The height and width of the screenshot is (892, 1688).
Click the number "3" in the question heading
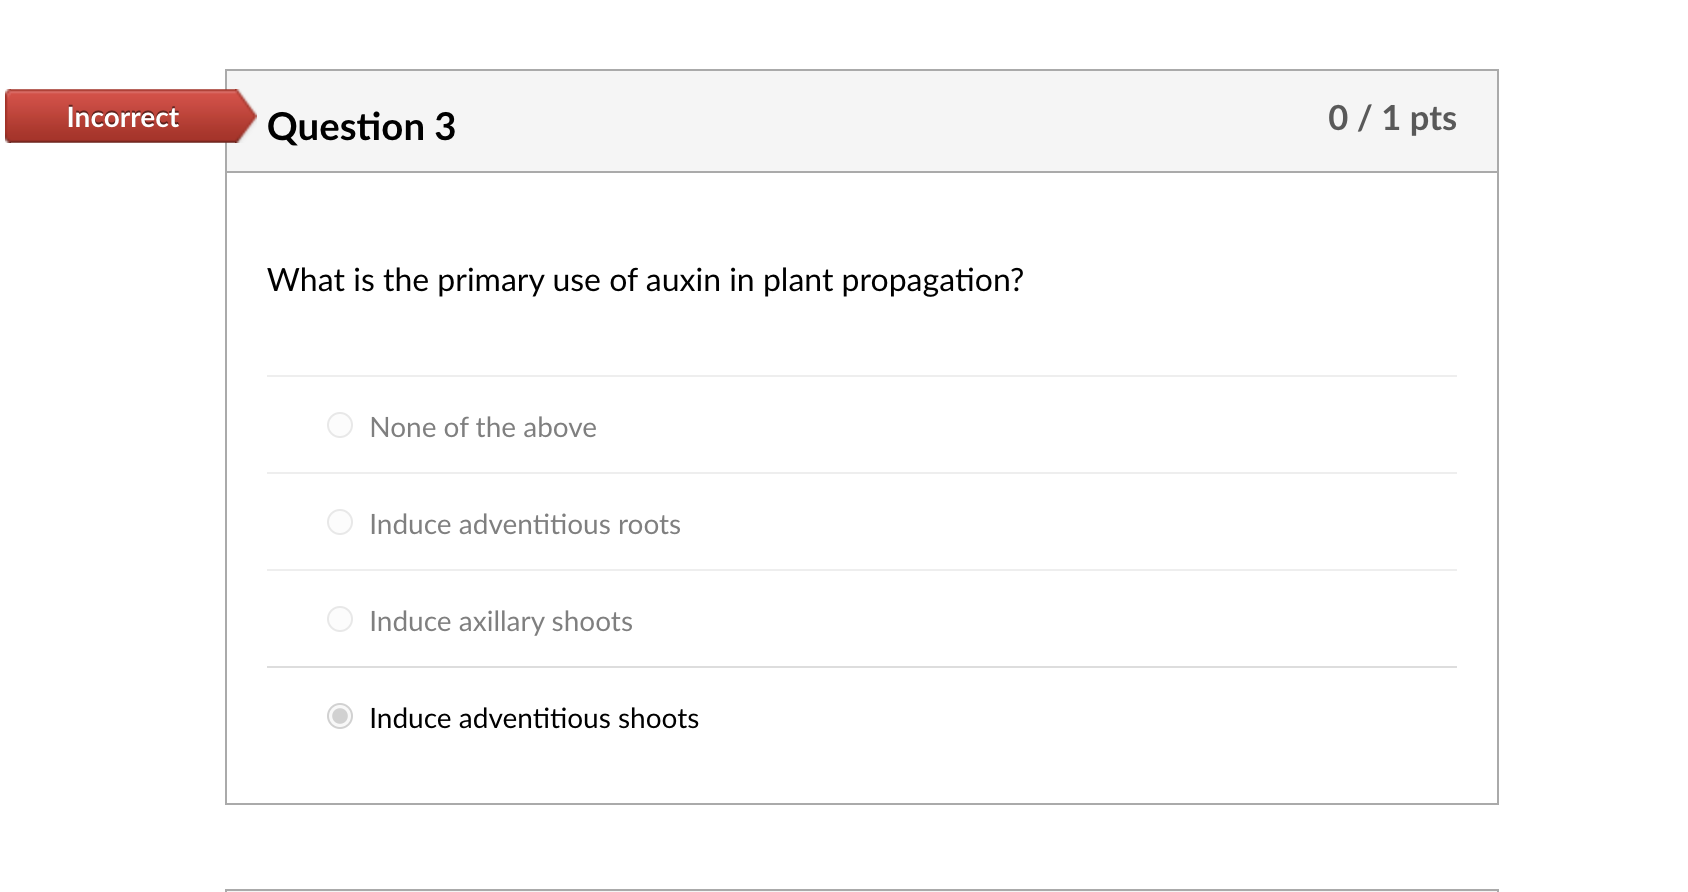[x=445, y=127]
